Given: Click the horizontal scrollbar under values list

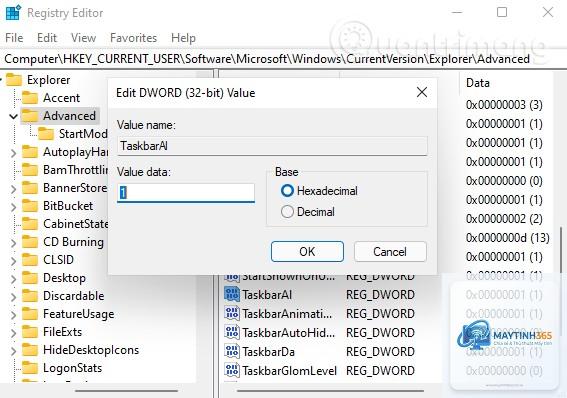Looking at the screenshot, I should (x=331, y=391).
